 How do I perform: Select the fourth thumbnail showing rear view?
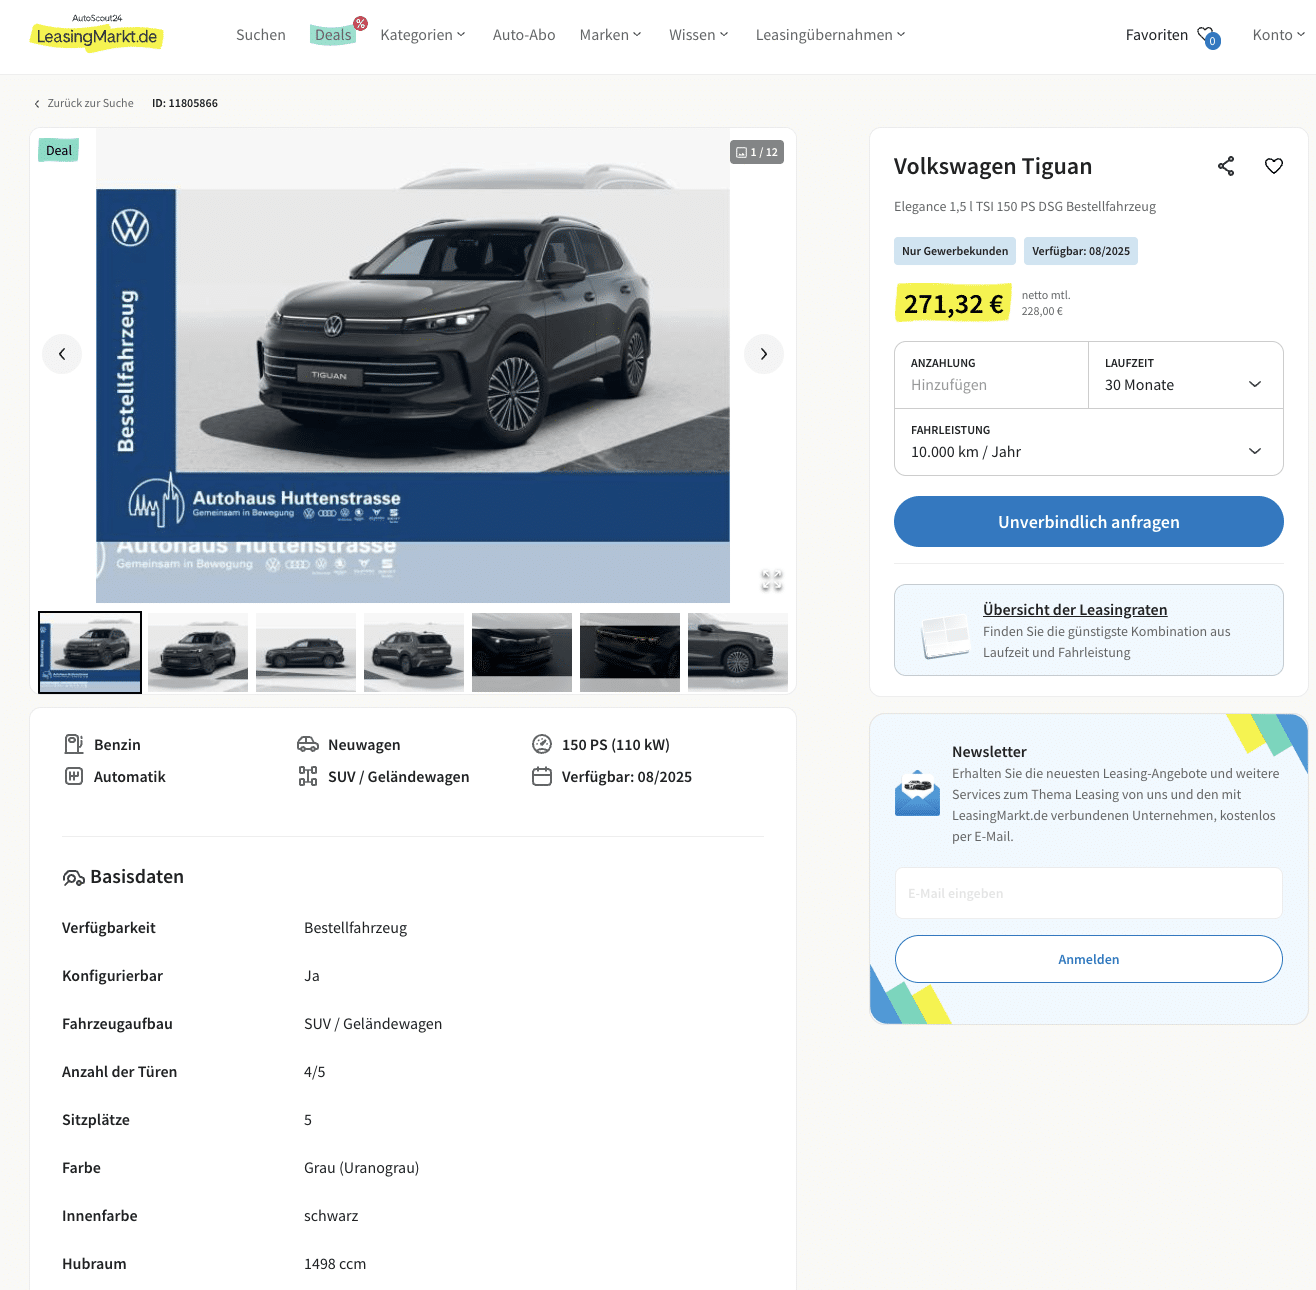tap(414, 652)
